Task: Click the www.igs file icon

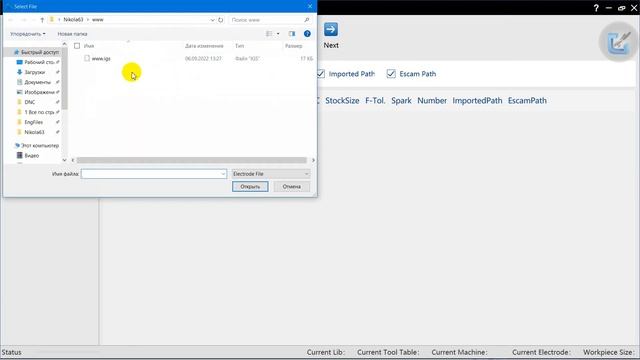Action: (x=87, y=58)
